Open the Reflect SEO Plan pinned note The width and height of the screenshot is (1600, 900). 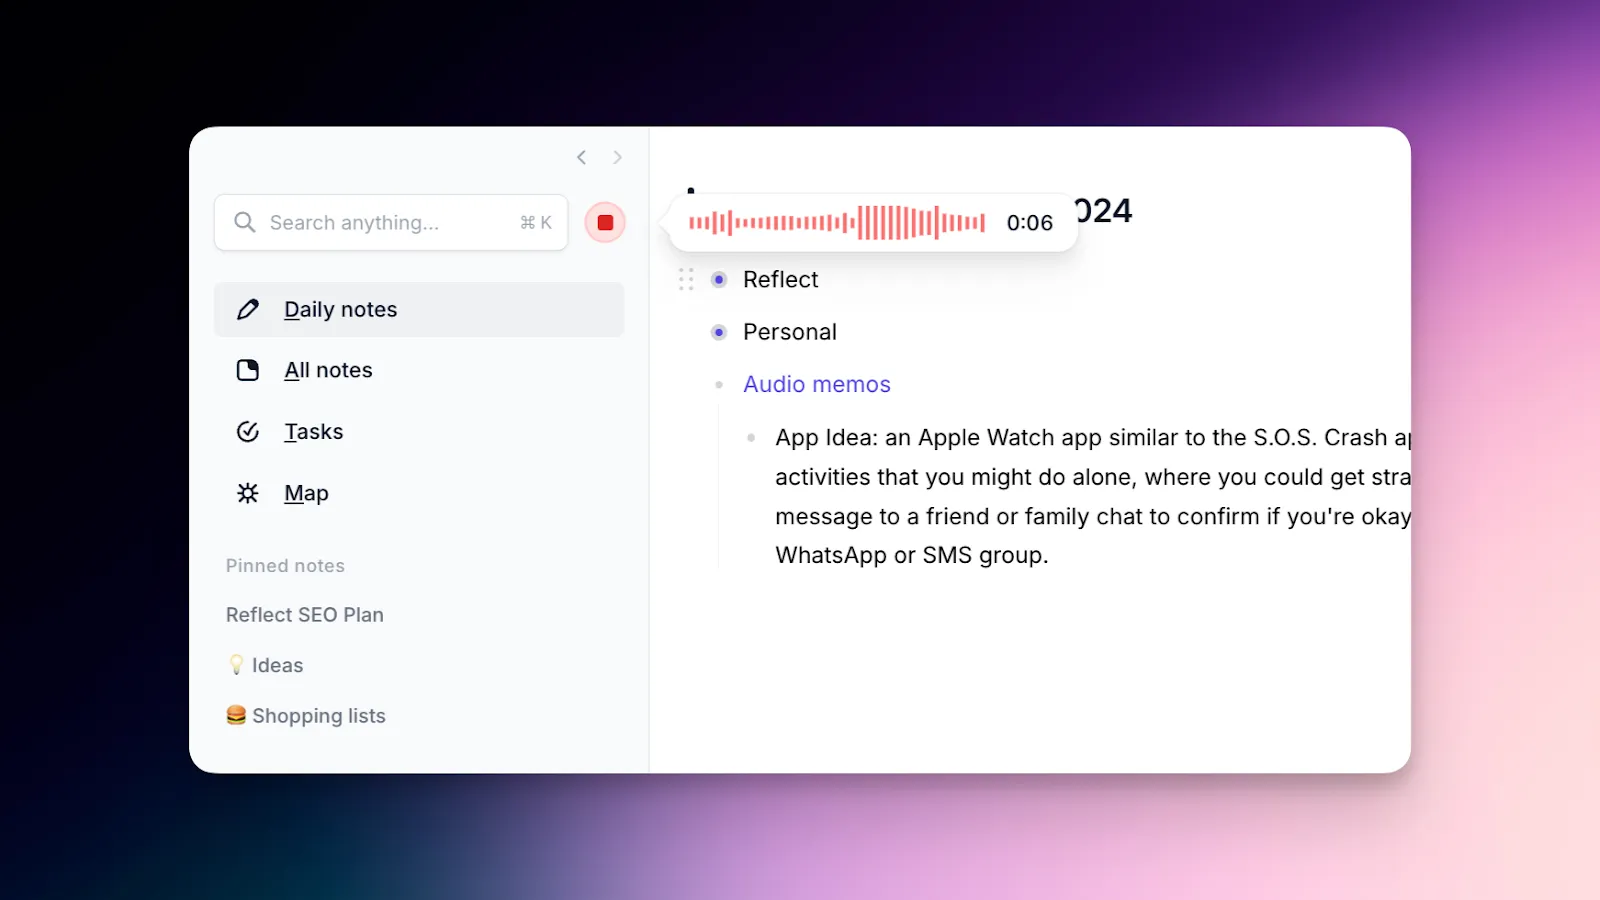[x=304, y=614]
